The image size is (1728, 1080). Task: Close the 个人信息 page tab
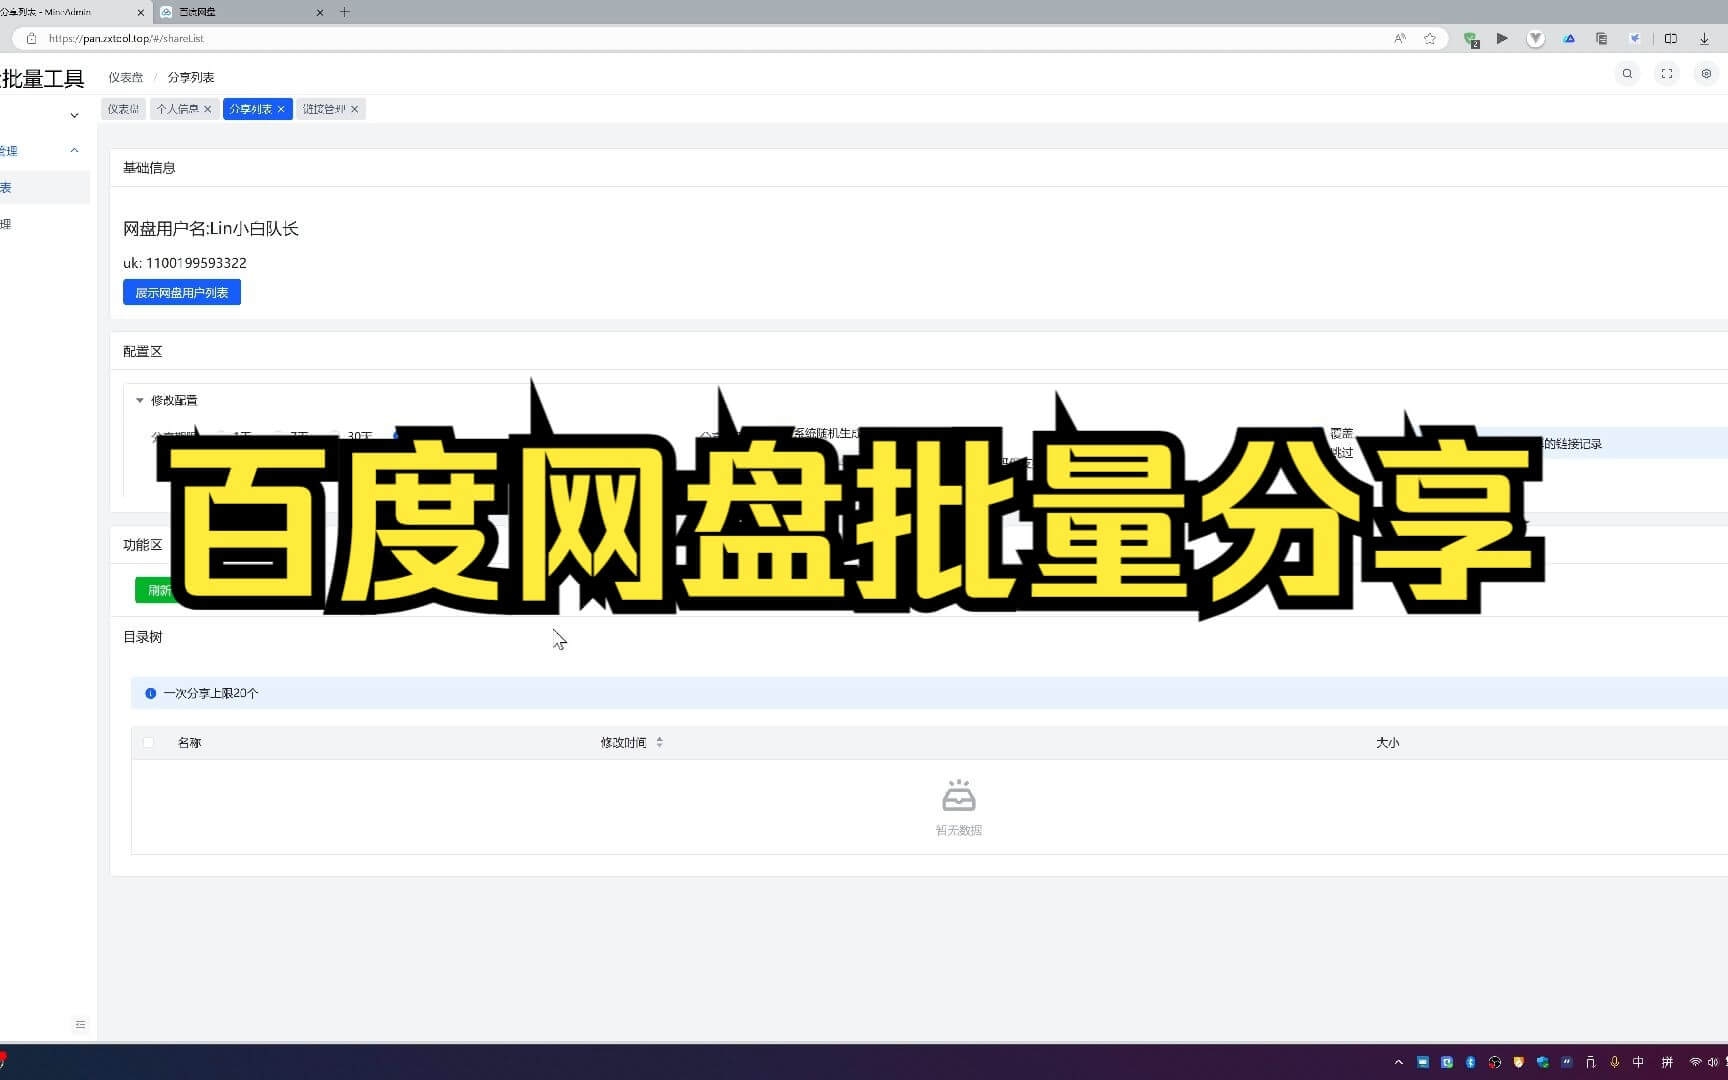pos(208,109)
